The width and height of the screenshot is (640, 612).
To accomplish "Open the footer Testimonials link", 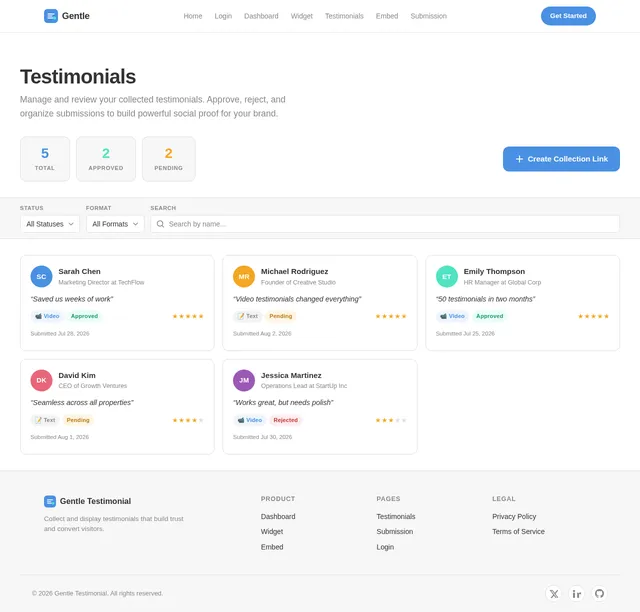I will (x=396, y=516).
